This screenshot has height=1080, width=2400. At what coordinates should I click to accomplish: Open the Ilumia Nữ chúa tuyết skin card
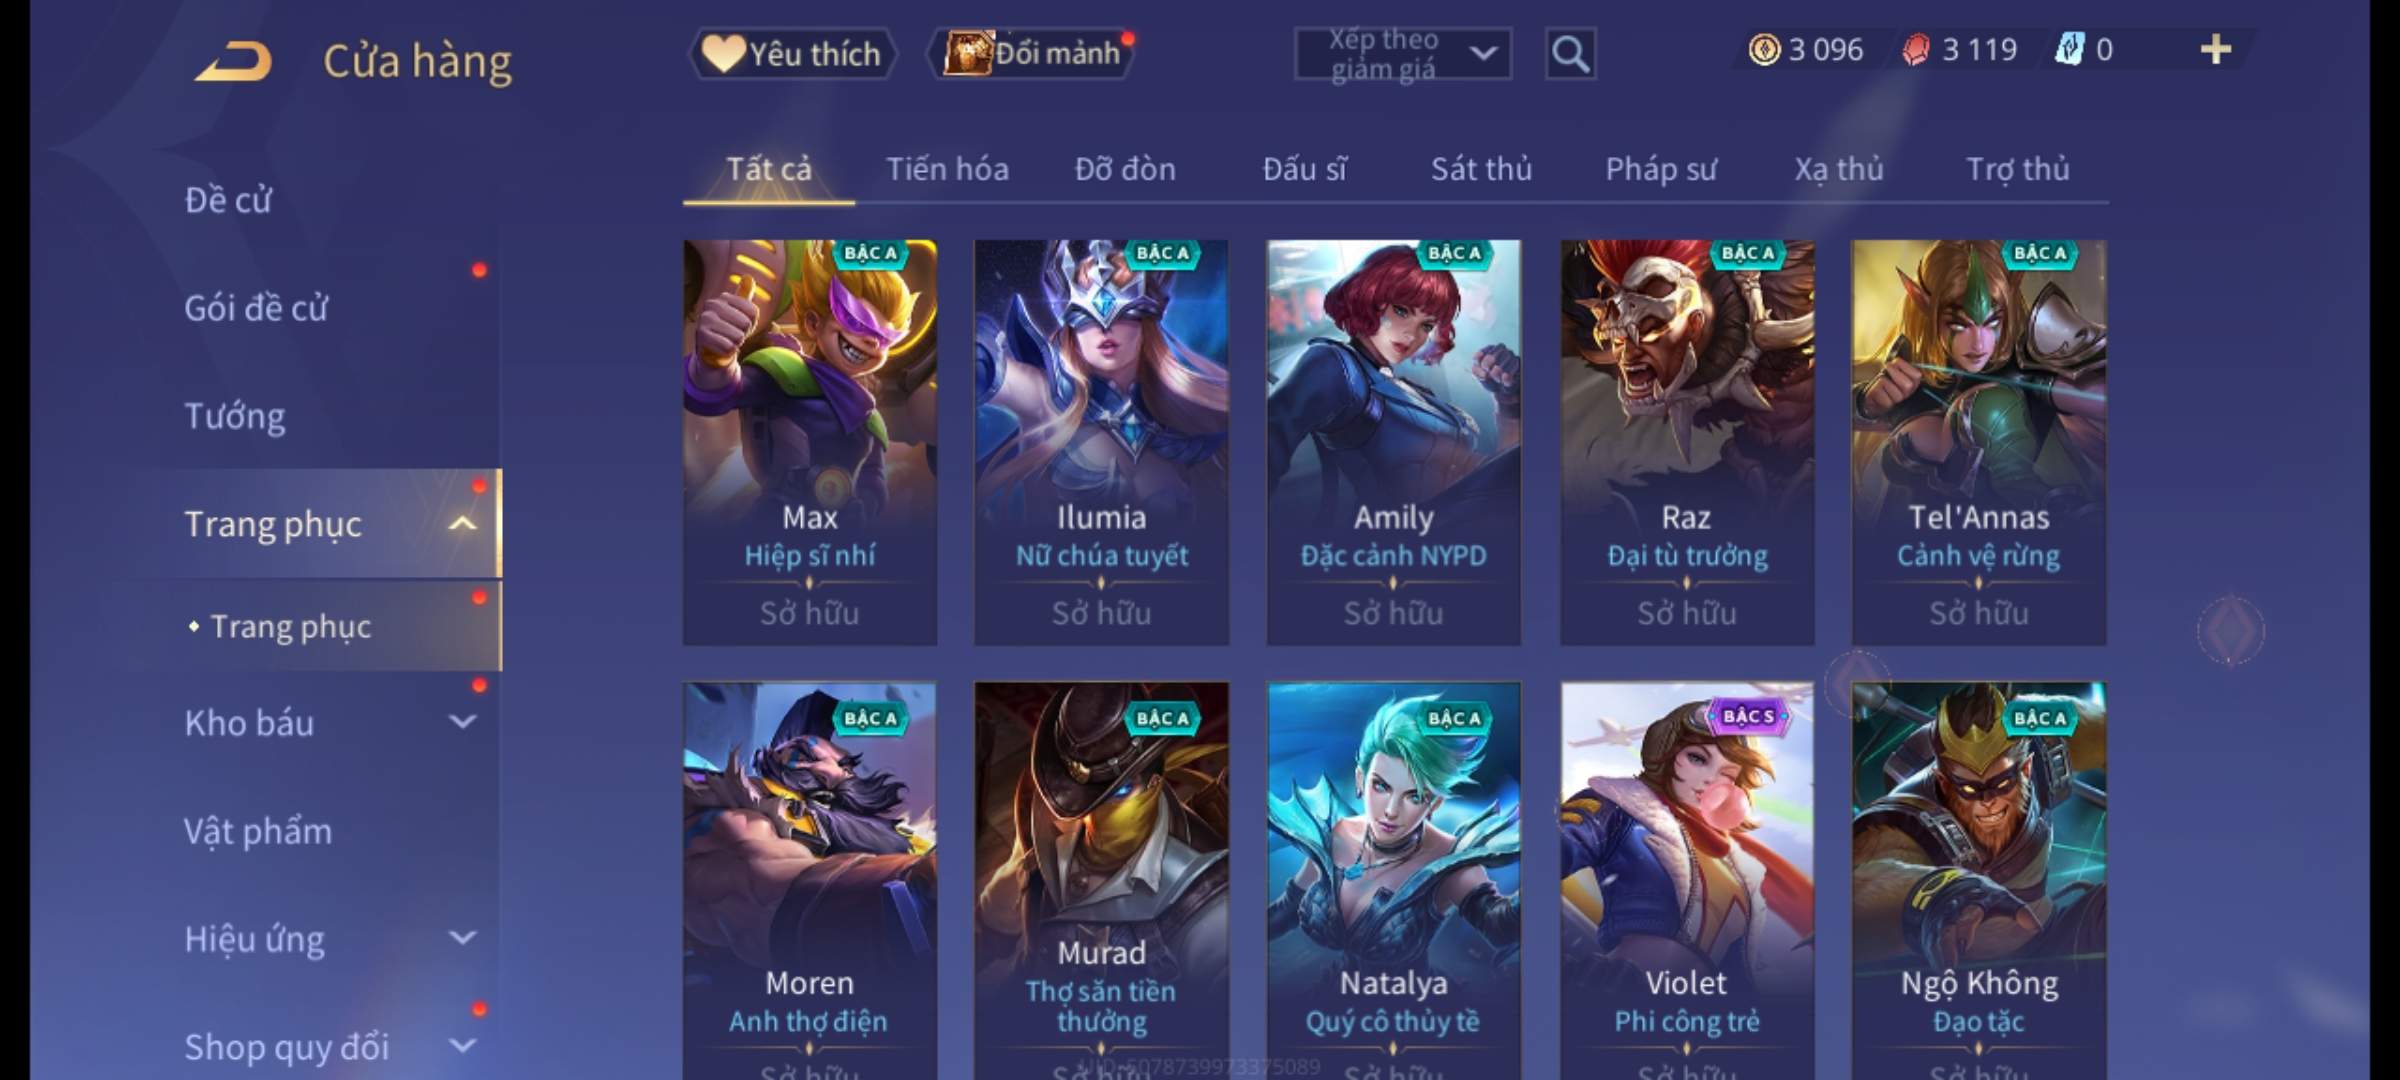(1102, 442)
